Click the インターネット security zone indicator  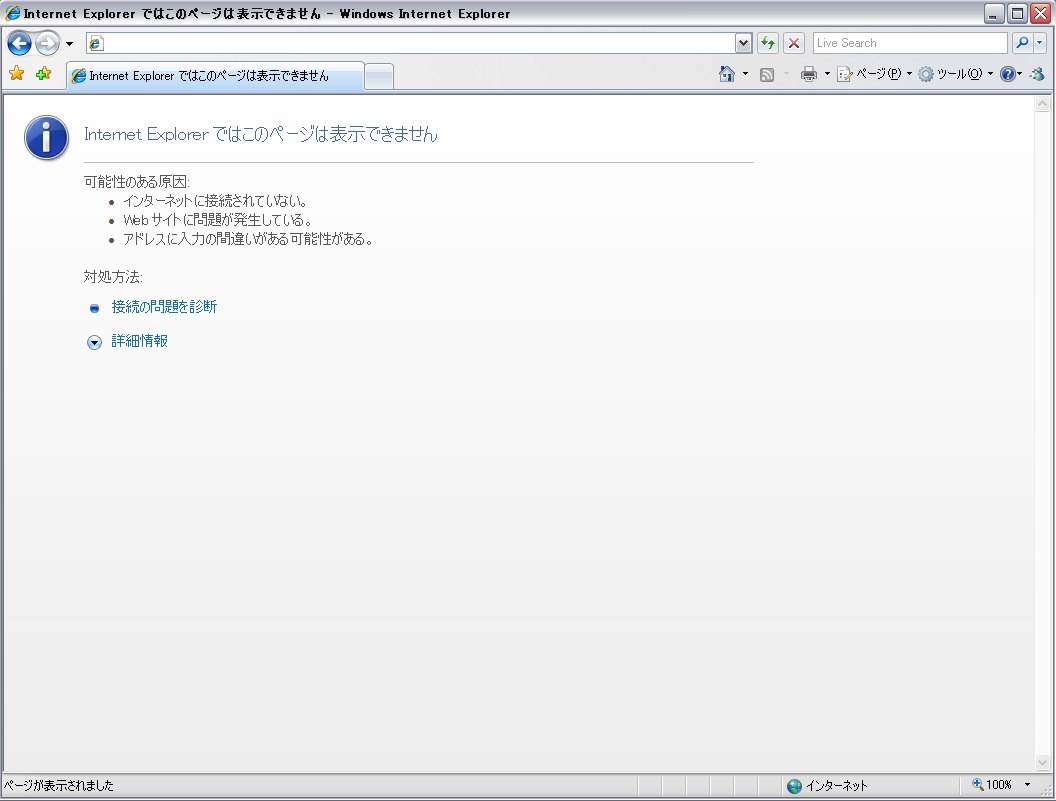pyautogui.click(x=827, y=786)
